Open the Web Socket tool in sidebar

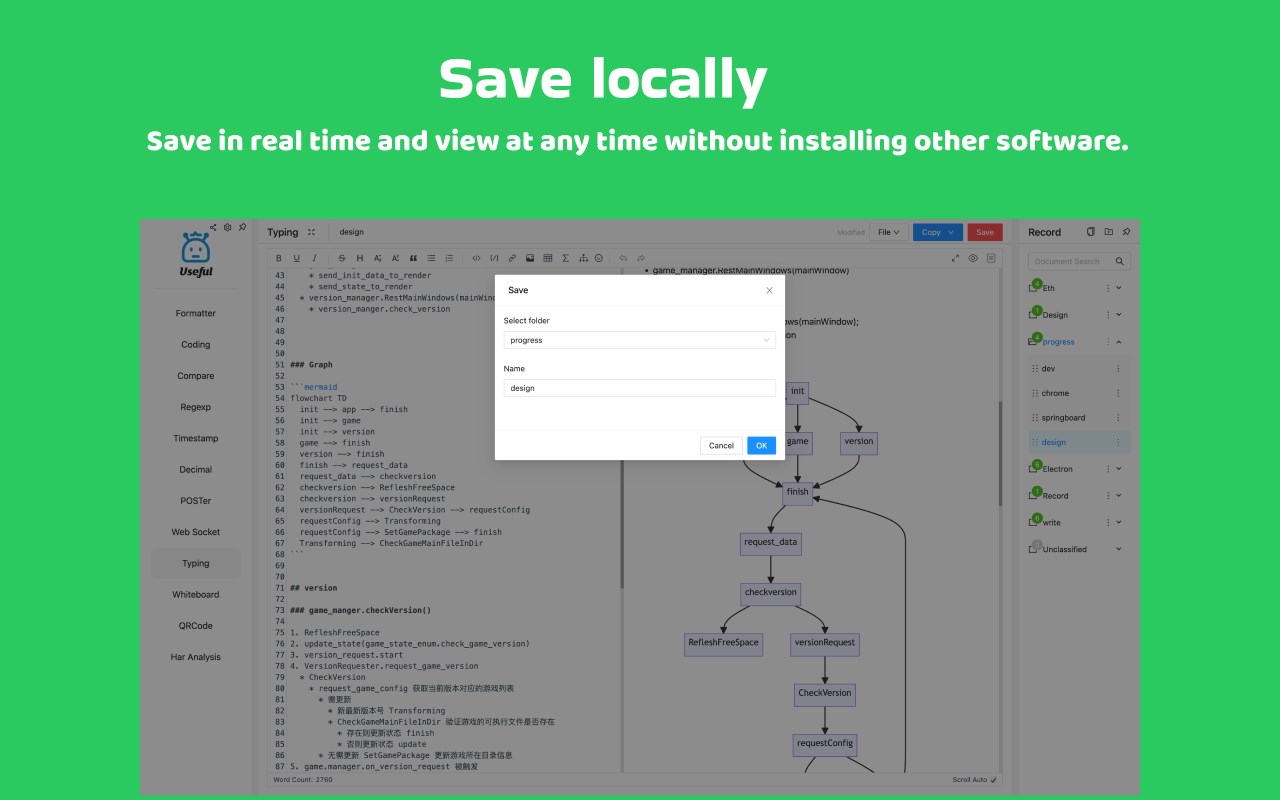(196, 532)
